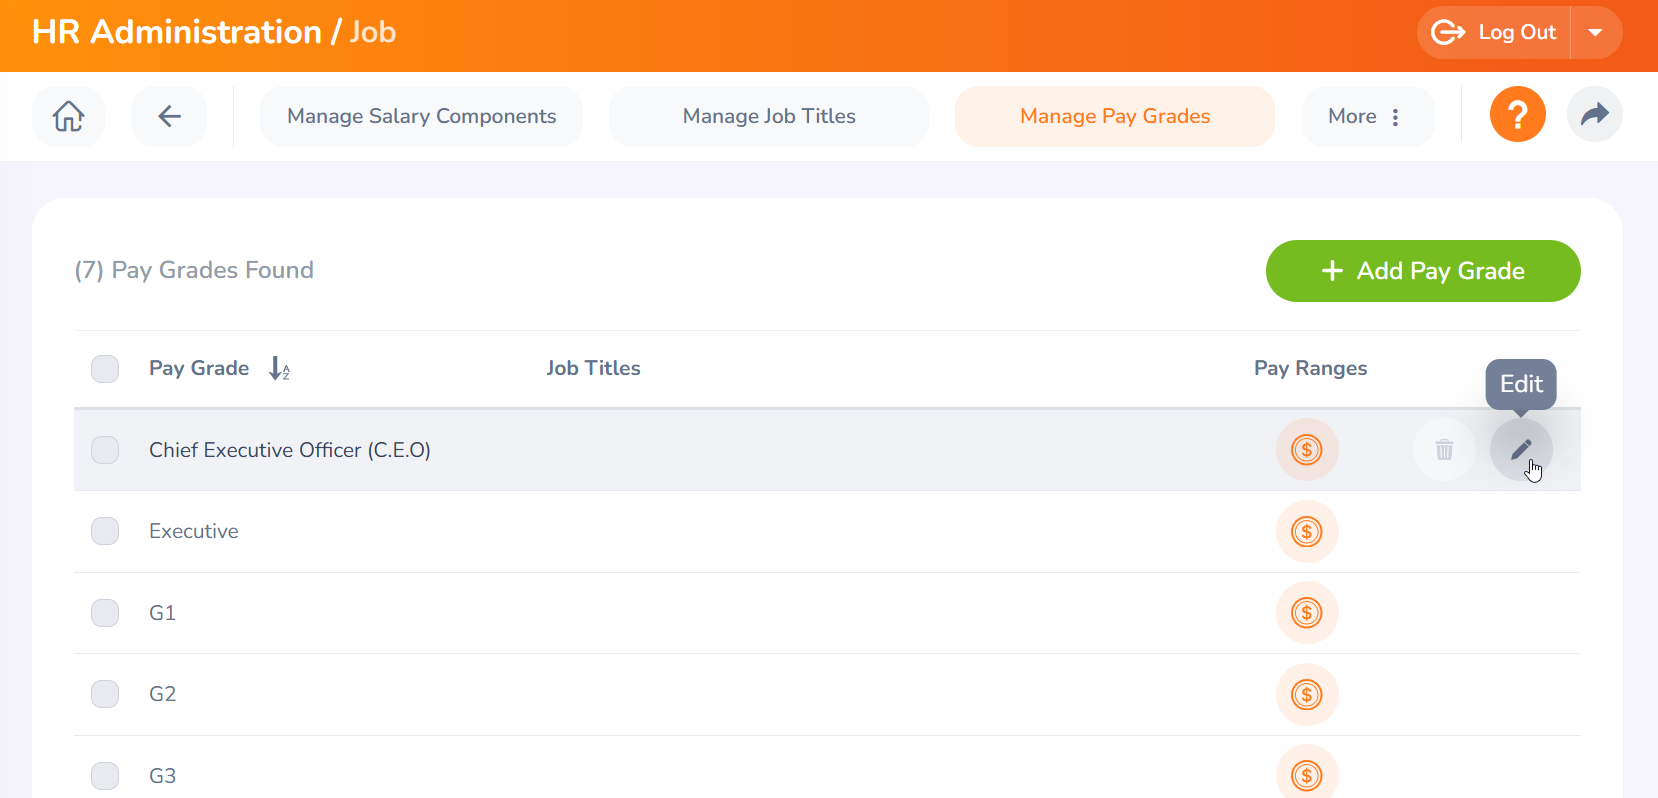Switch to Manage Salary Components tab

(x=421, y=116)
